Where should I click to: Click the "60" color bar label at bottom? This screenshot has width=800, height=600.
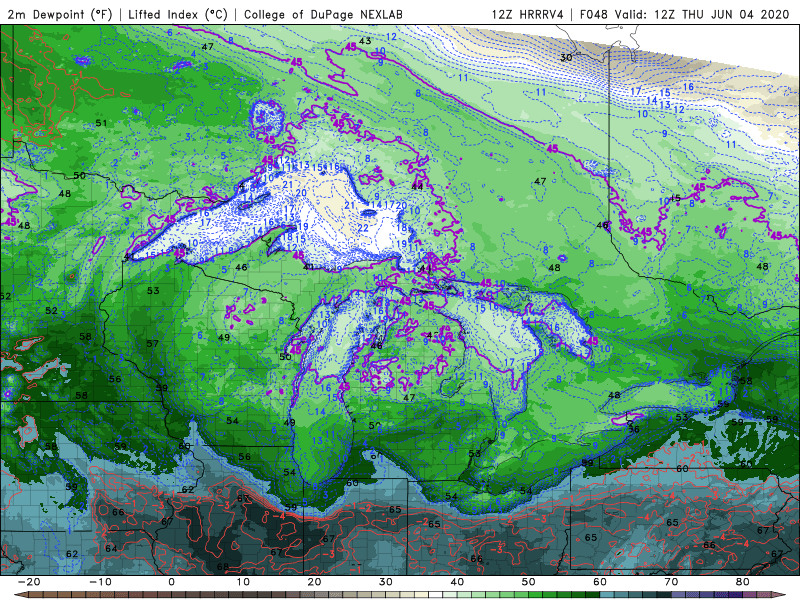600,582
